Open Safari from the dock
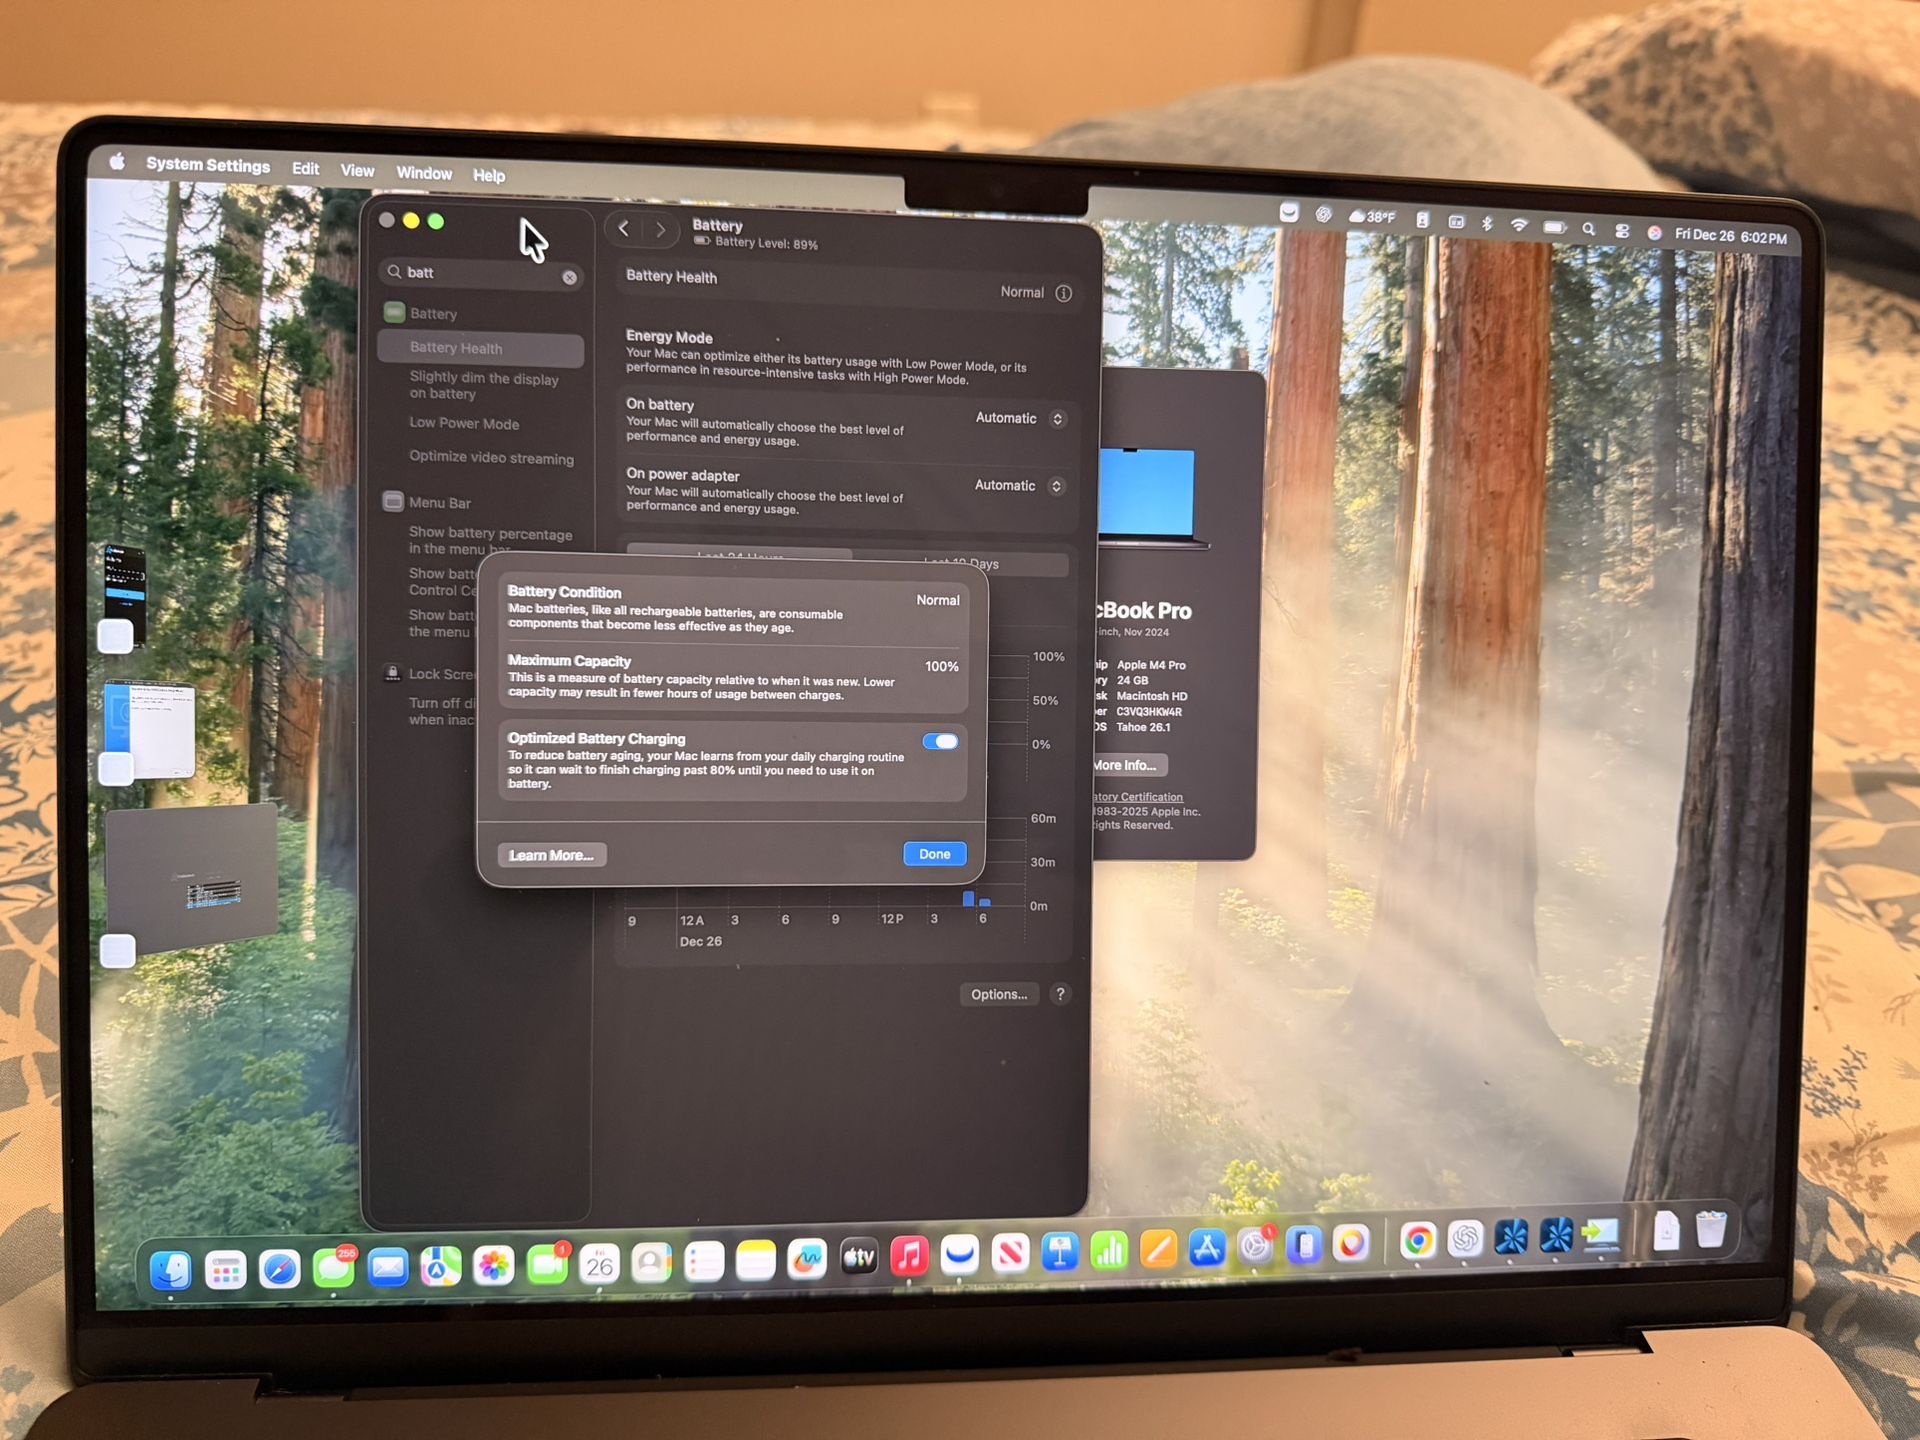1920x1440 pixels. (x=279, y=1269)
